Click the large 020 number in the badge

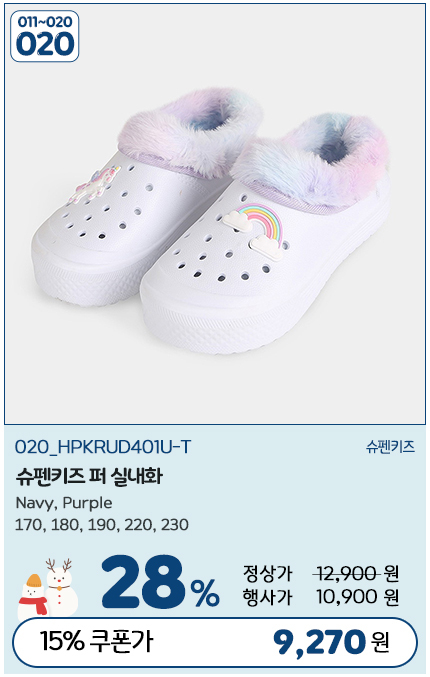tap(44, 44)
